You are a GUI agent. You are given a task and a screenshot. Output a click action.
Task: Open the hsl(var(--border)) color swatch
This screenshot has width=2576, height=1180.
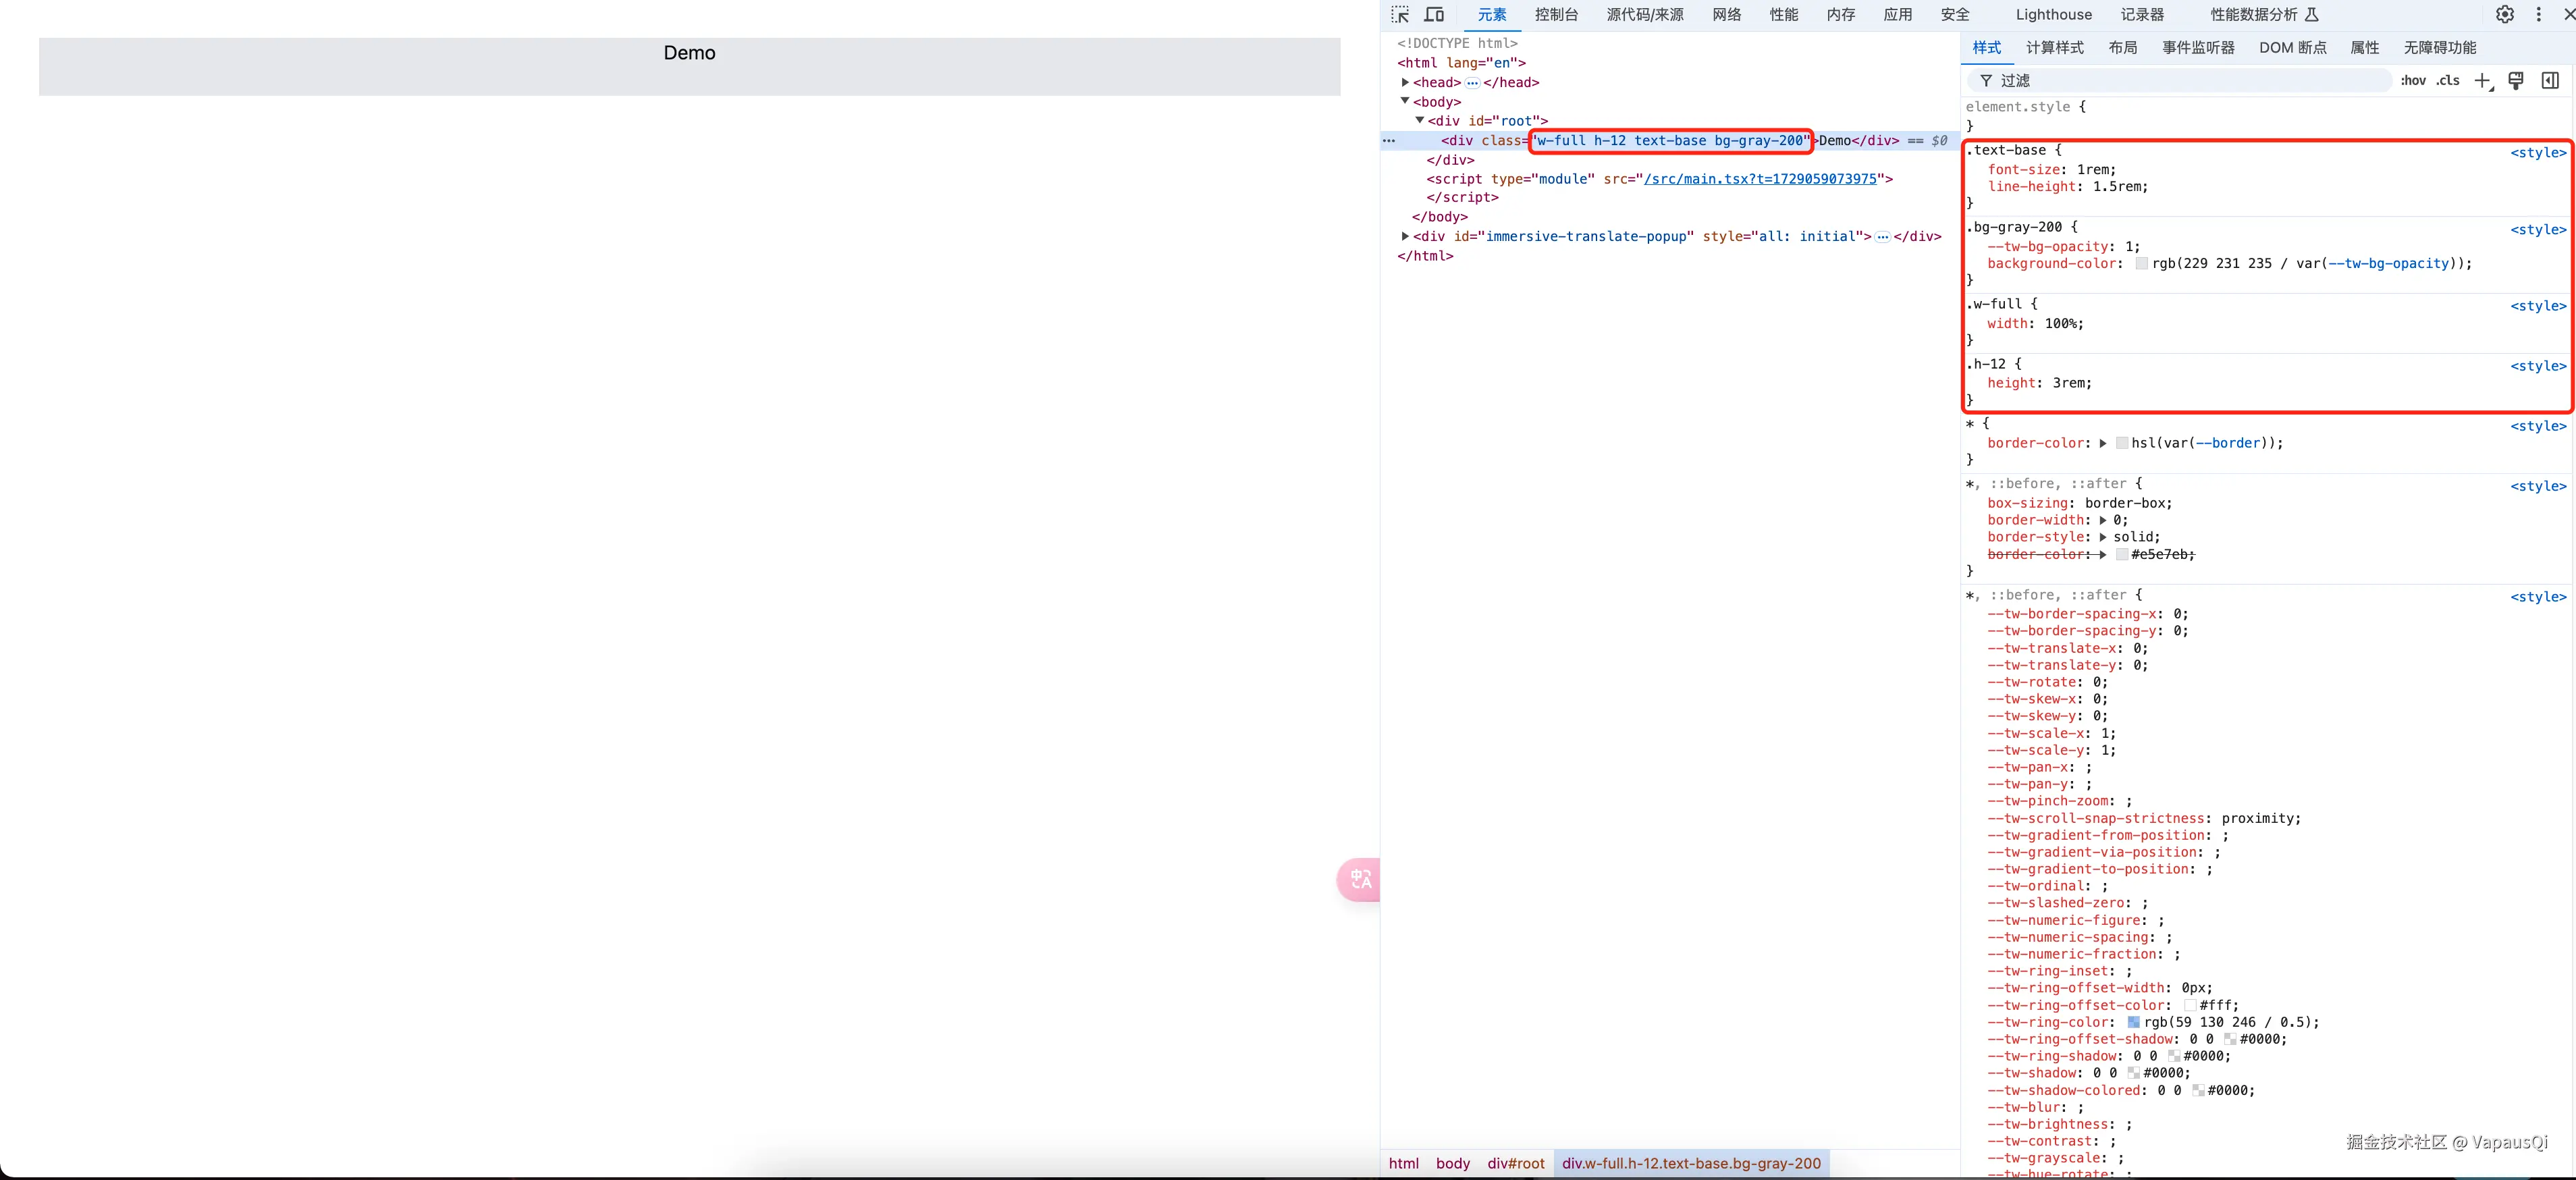(x=2121, y=444)
